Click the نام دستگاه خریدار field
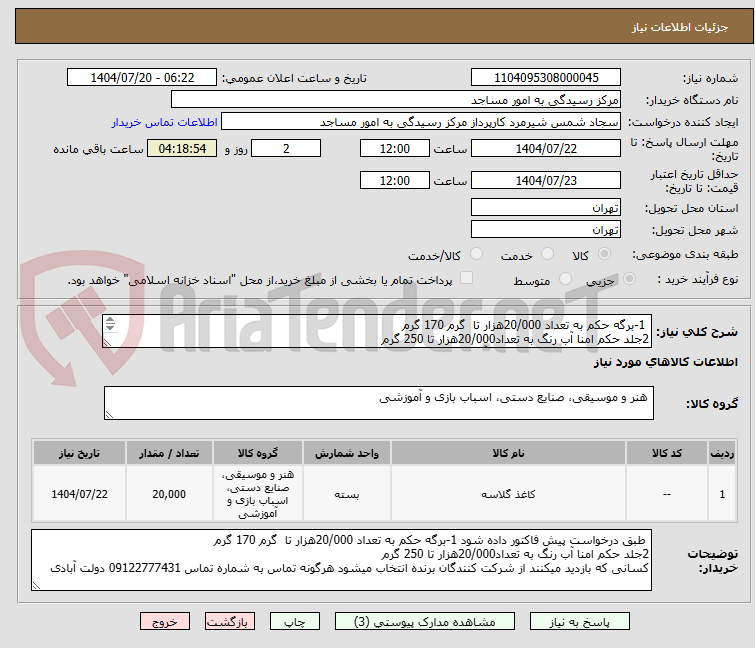The image size is (755, 648). click(396, 100)
